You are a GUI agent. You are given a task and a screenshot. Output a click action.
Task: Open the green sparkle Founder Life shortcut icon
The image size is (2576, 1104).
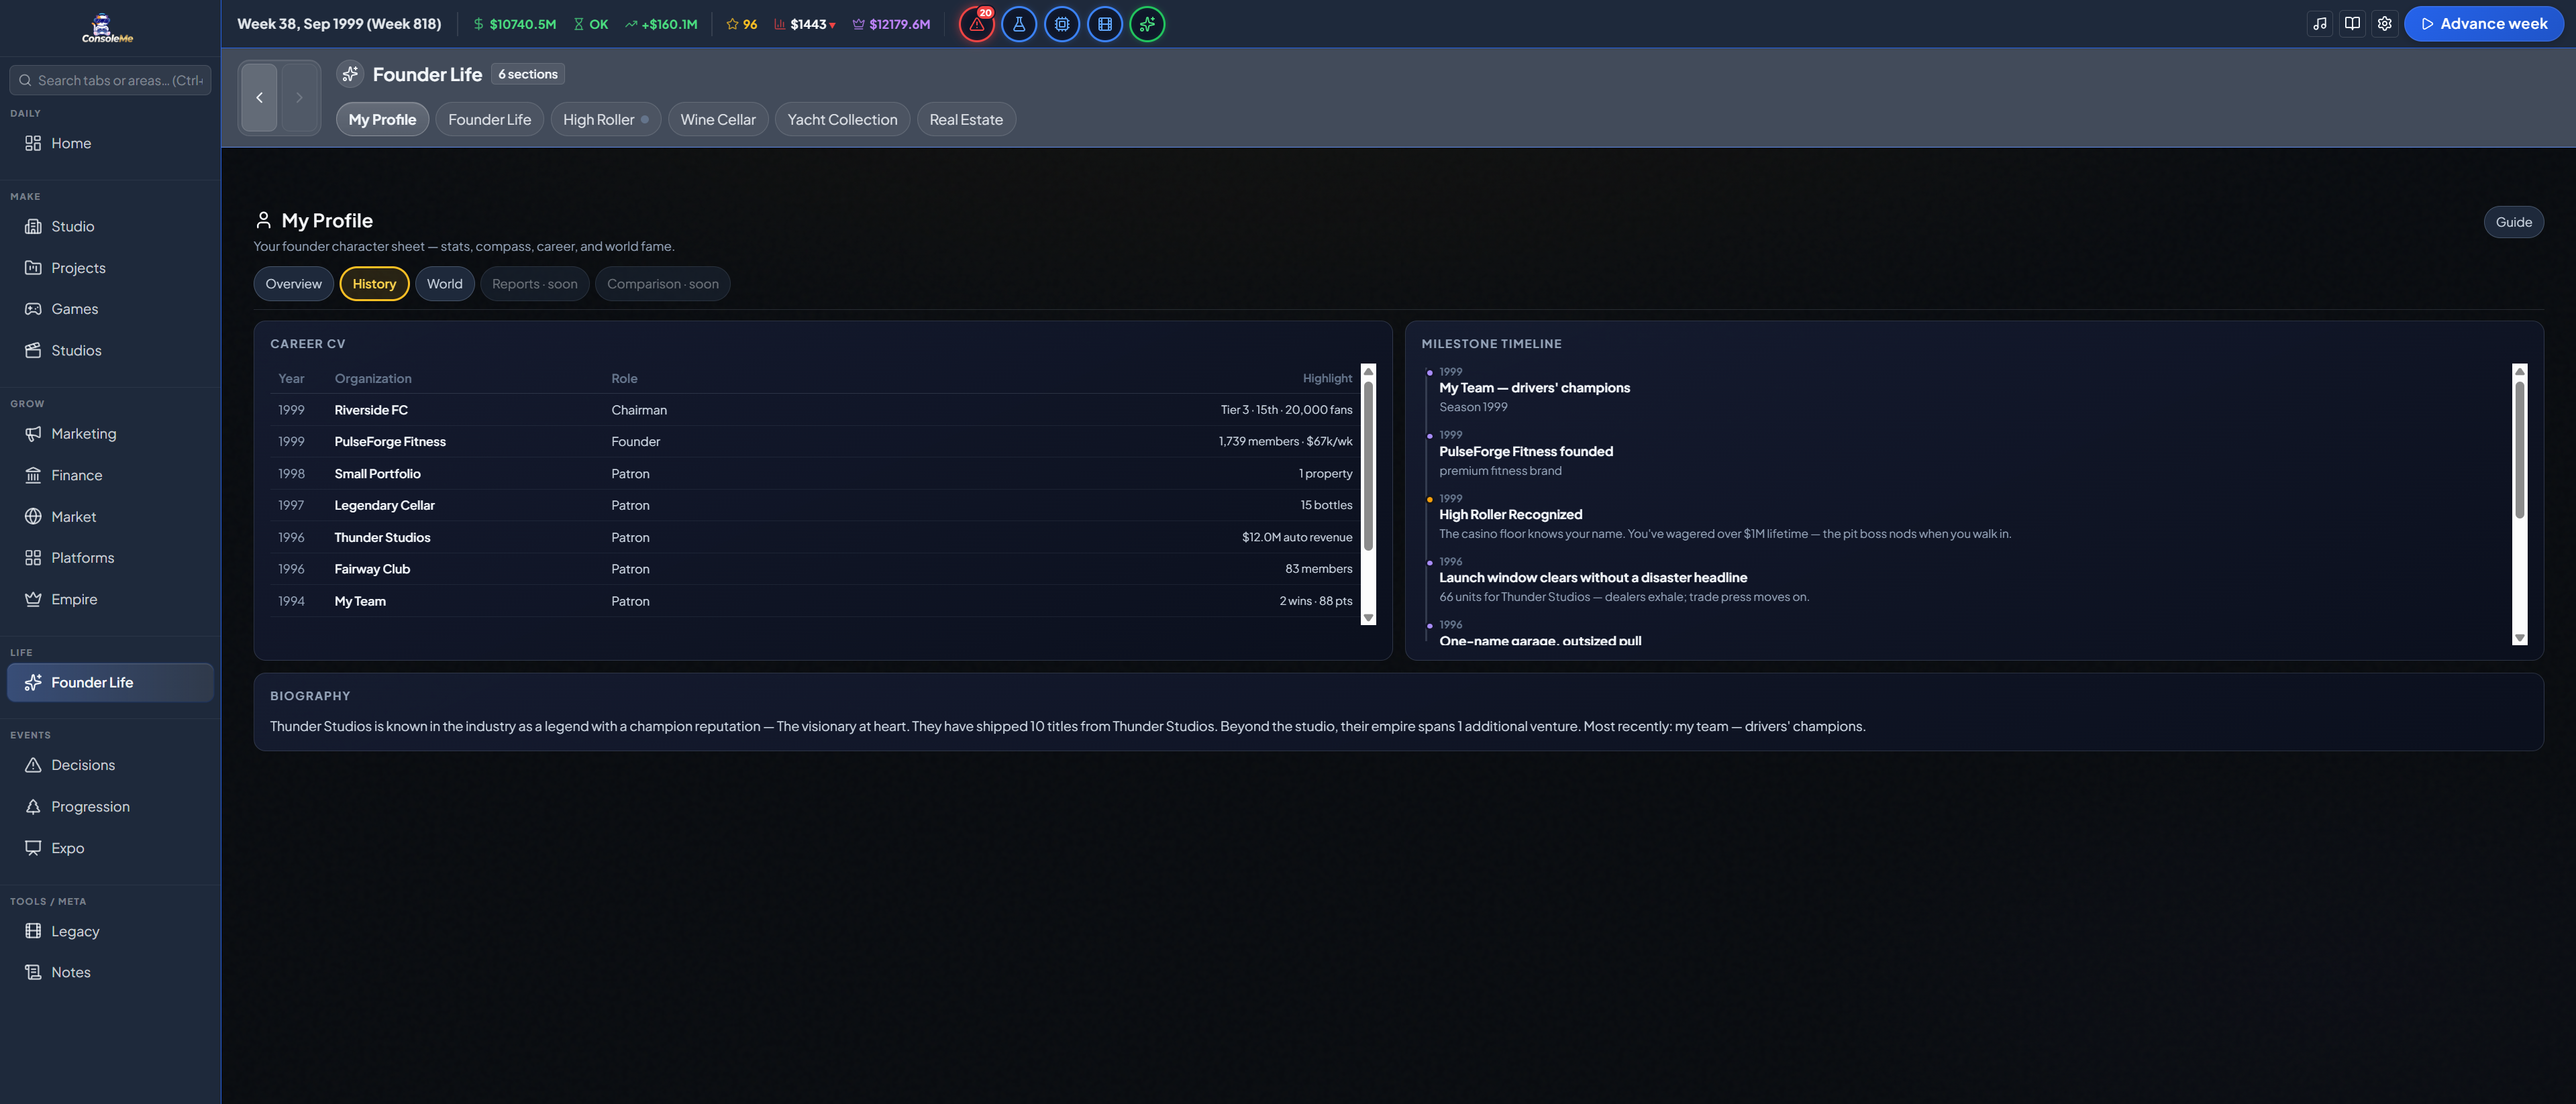tap(1147, 24)
